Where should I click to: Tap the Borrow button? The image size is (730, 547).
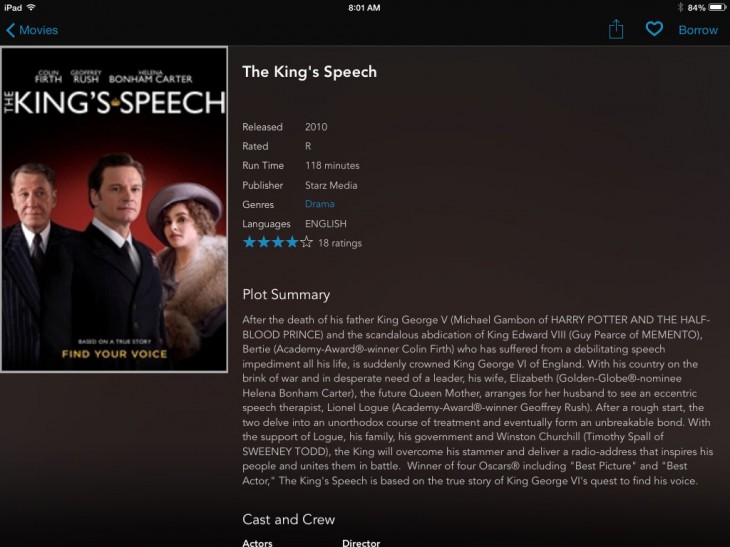(698, 30)
